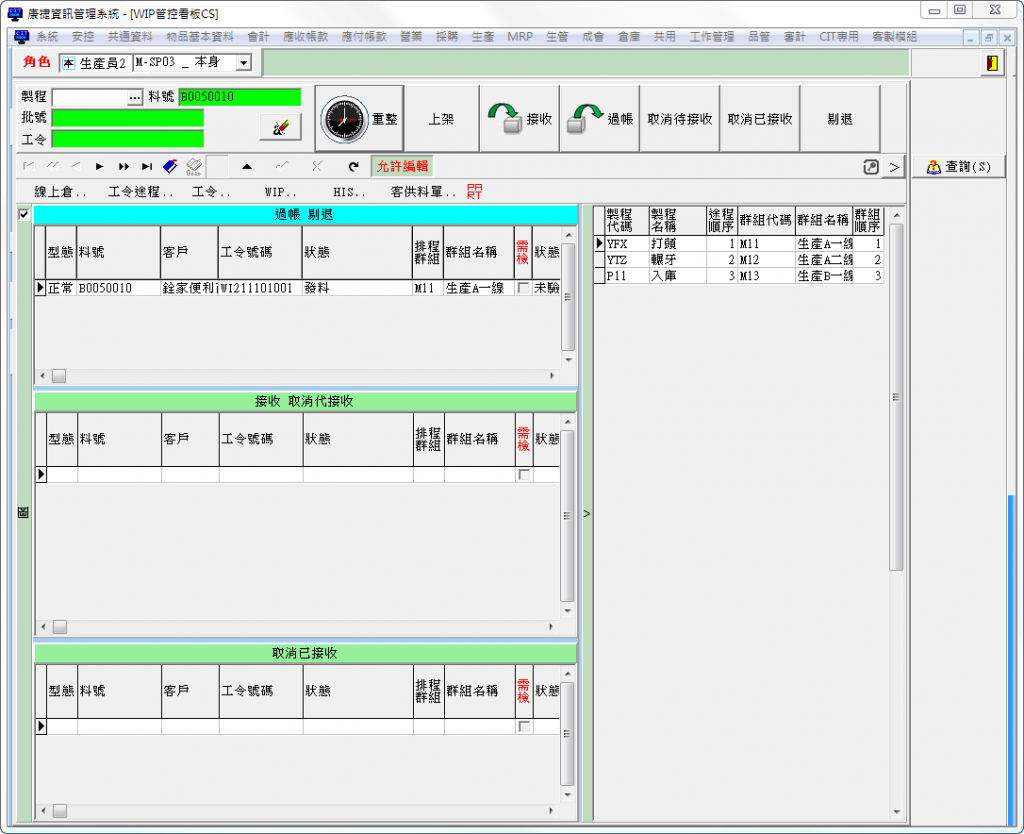This screenshot has height=834, width=1024.
Task: Click the last record navigation arrow
Action: click(x=147, y=166)
